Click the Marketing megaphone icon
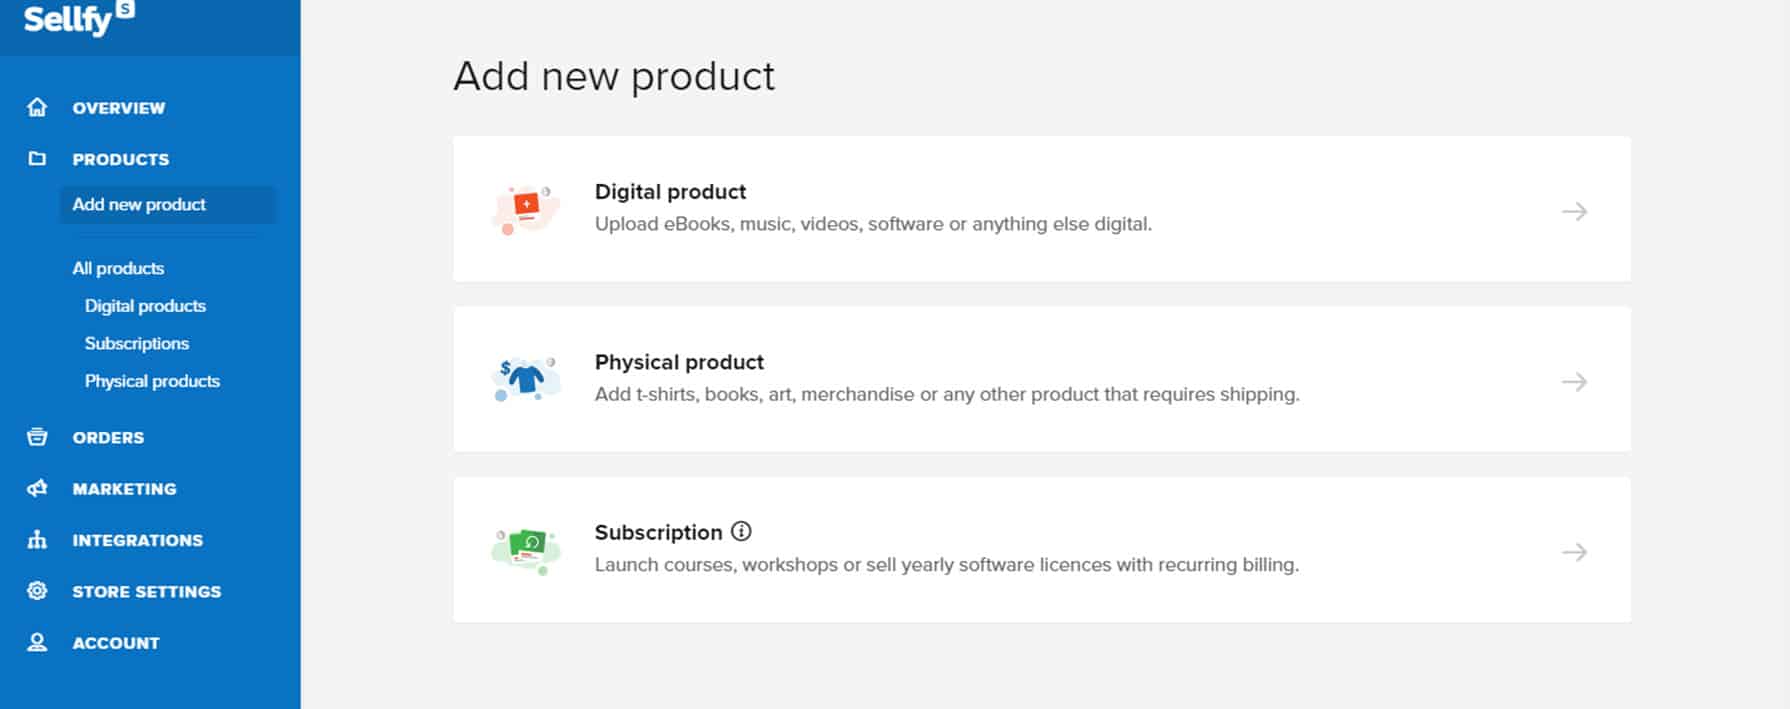The height and width of the screenshot is (709, 1790). [37, 488]
